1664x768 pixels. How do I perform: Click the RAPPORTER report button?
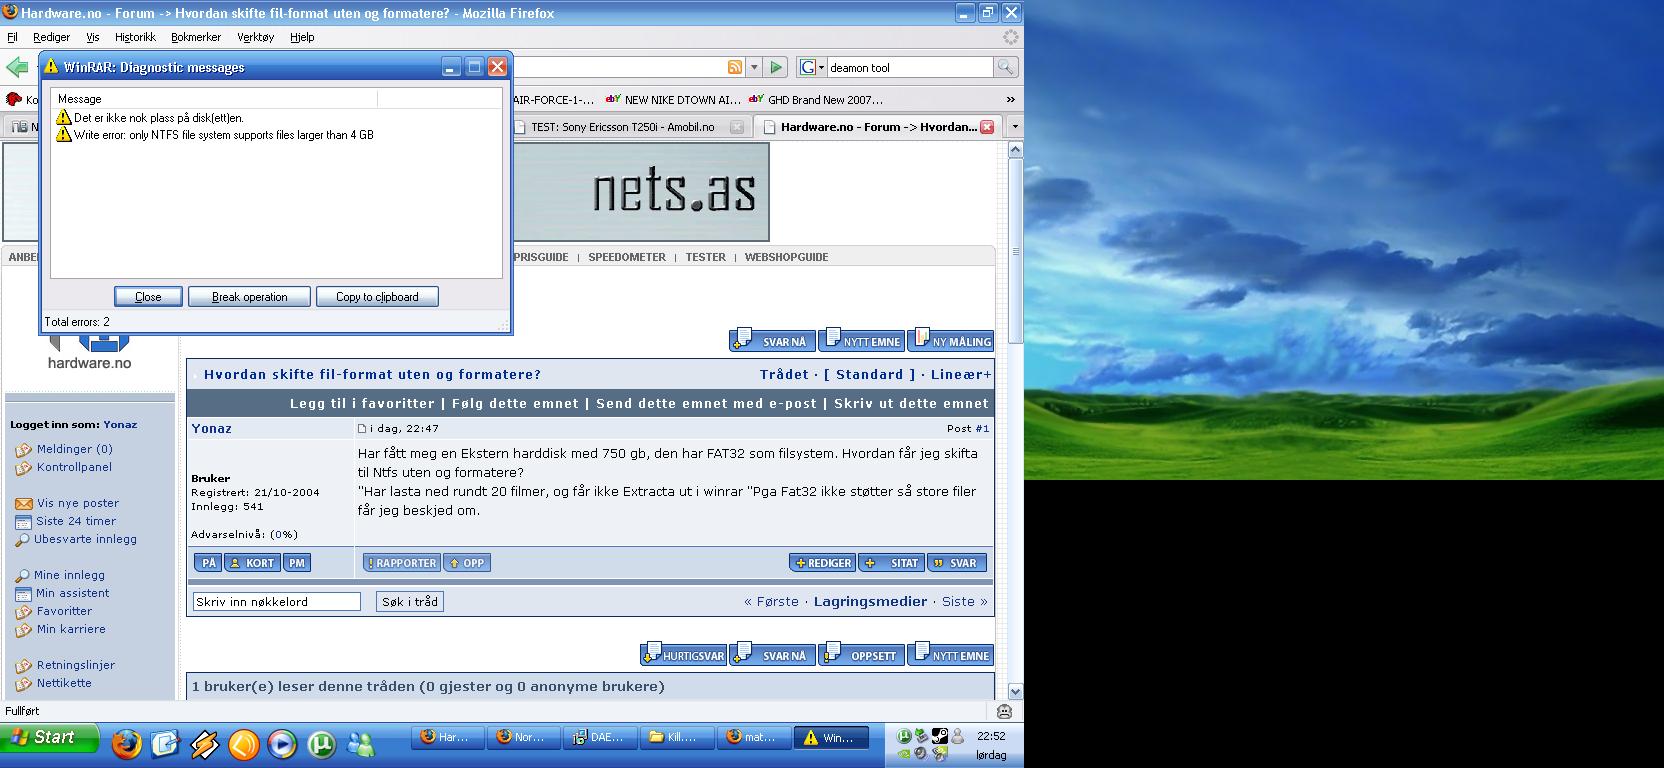click(x=401, y=563)
